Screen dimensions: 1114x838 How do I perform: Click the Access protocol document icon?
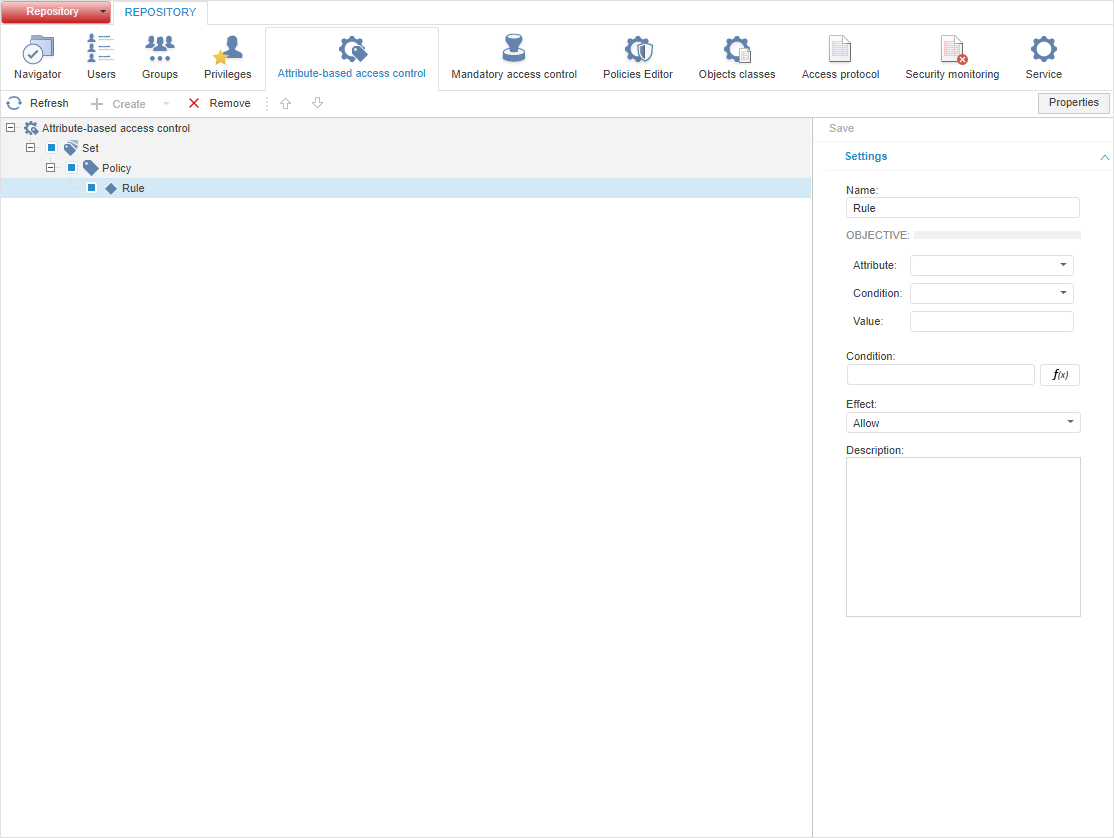tap(840, 50)
